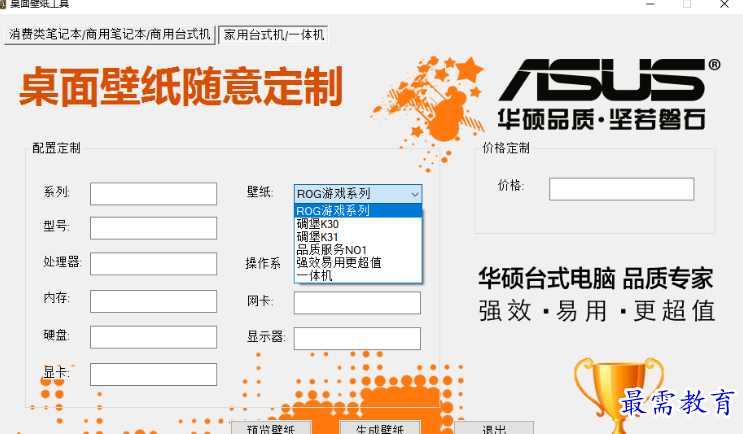
Task: Click the 退出 button
Action: [x=494, y=428]
